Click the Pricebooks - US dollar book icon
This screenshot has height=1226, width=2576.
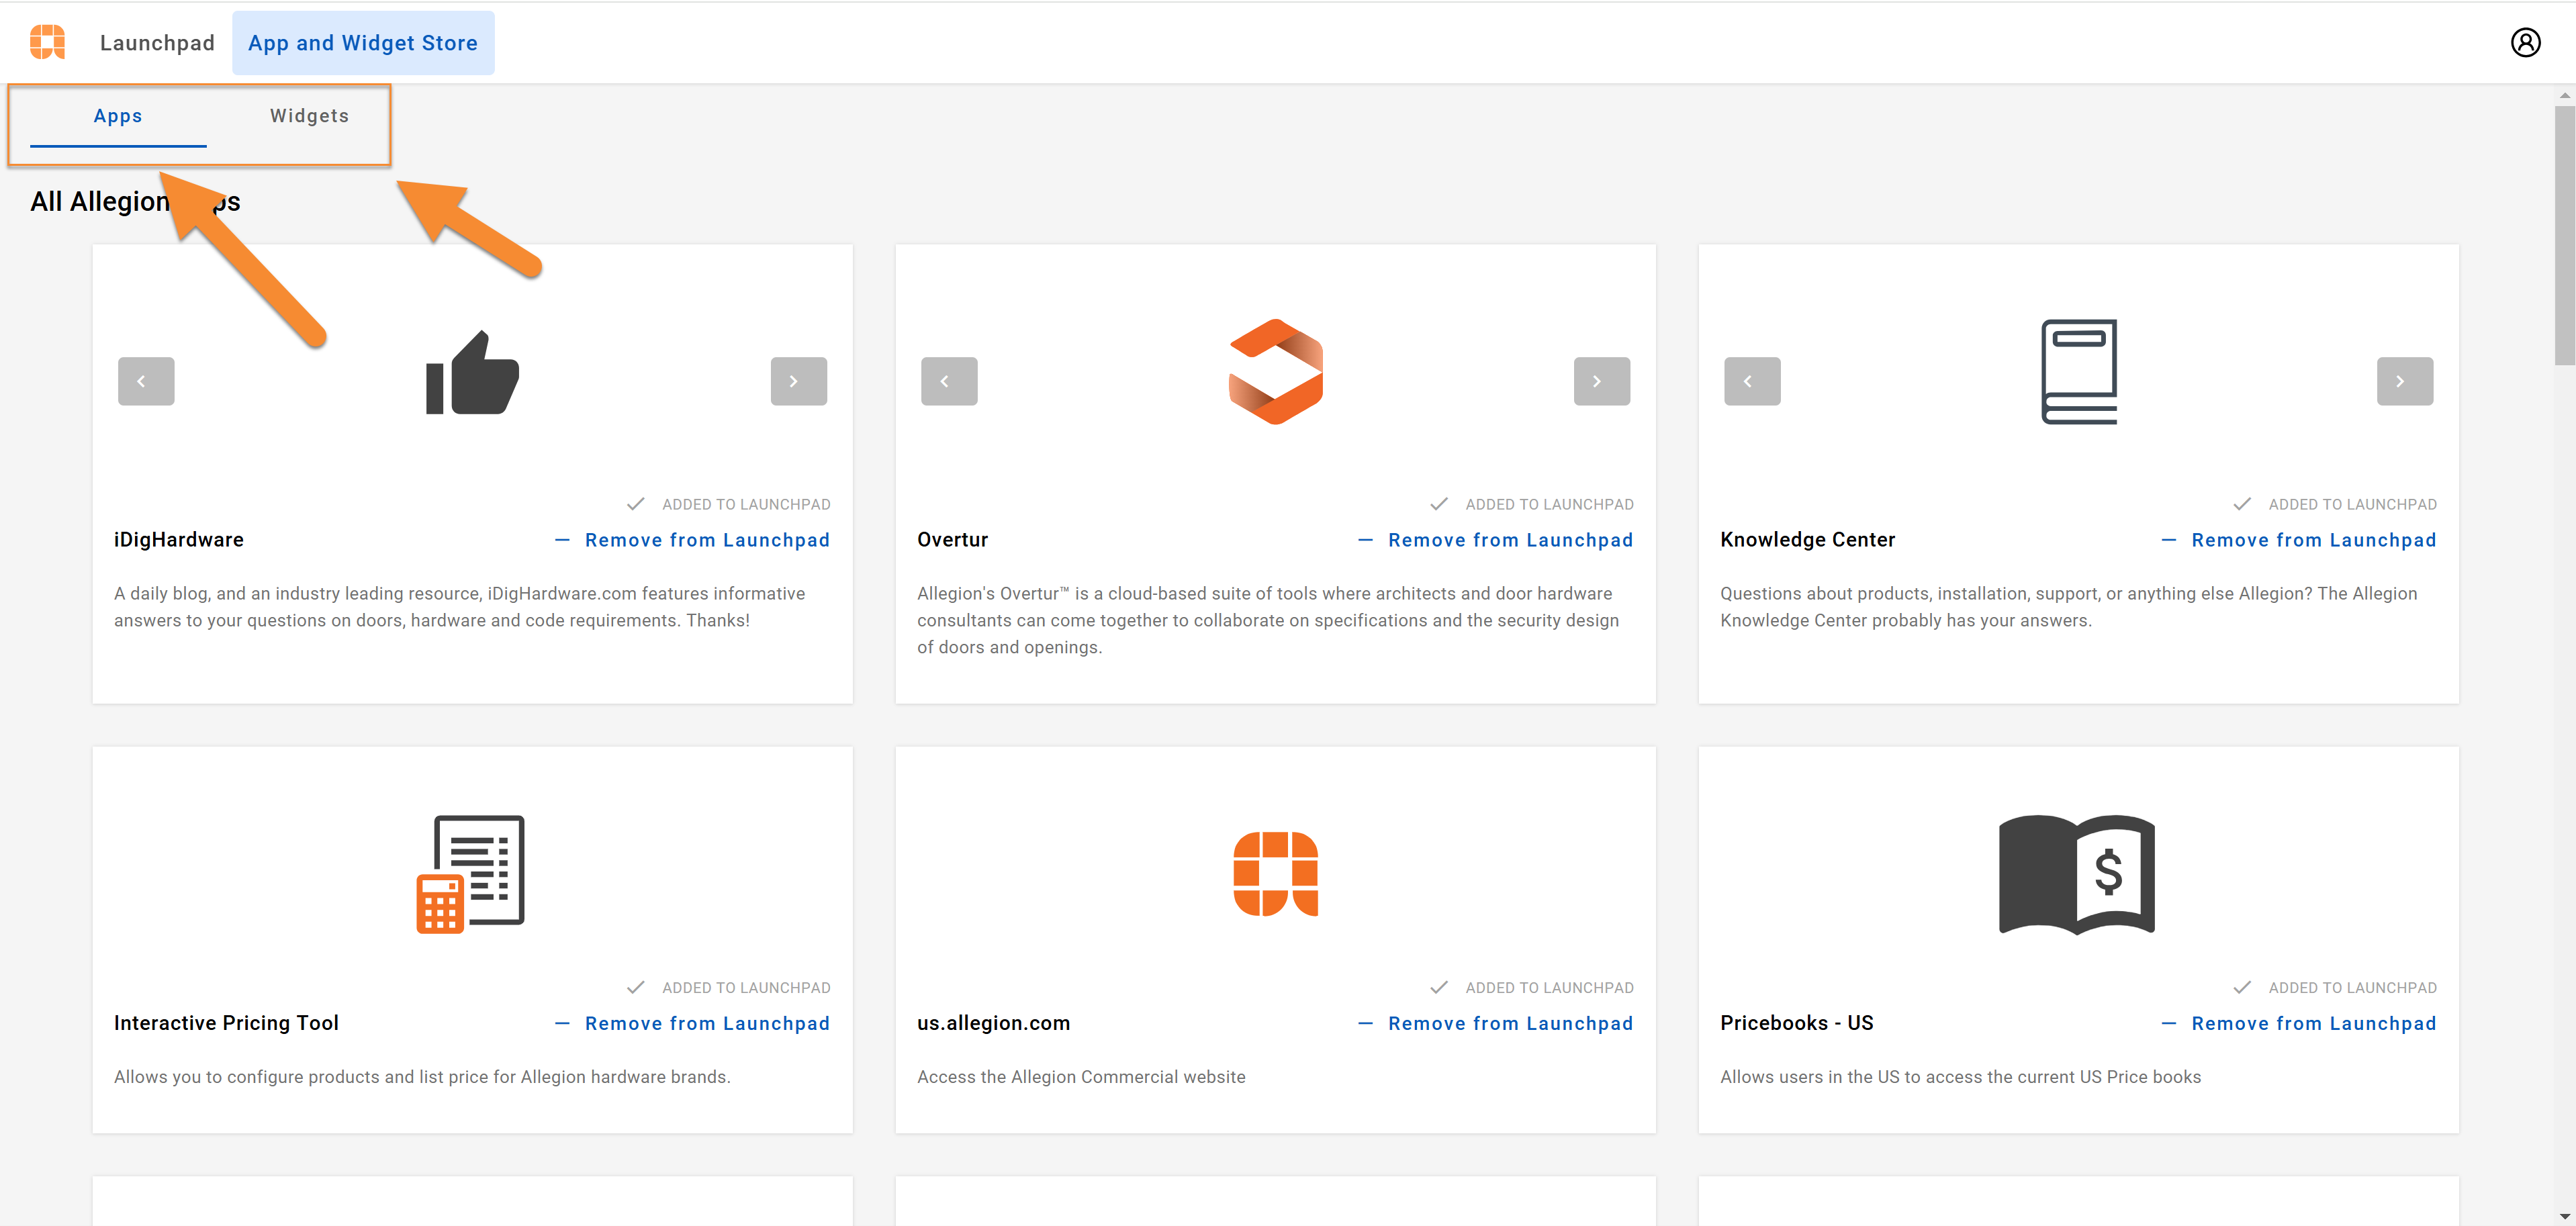[x=2076, y=874]
